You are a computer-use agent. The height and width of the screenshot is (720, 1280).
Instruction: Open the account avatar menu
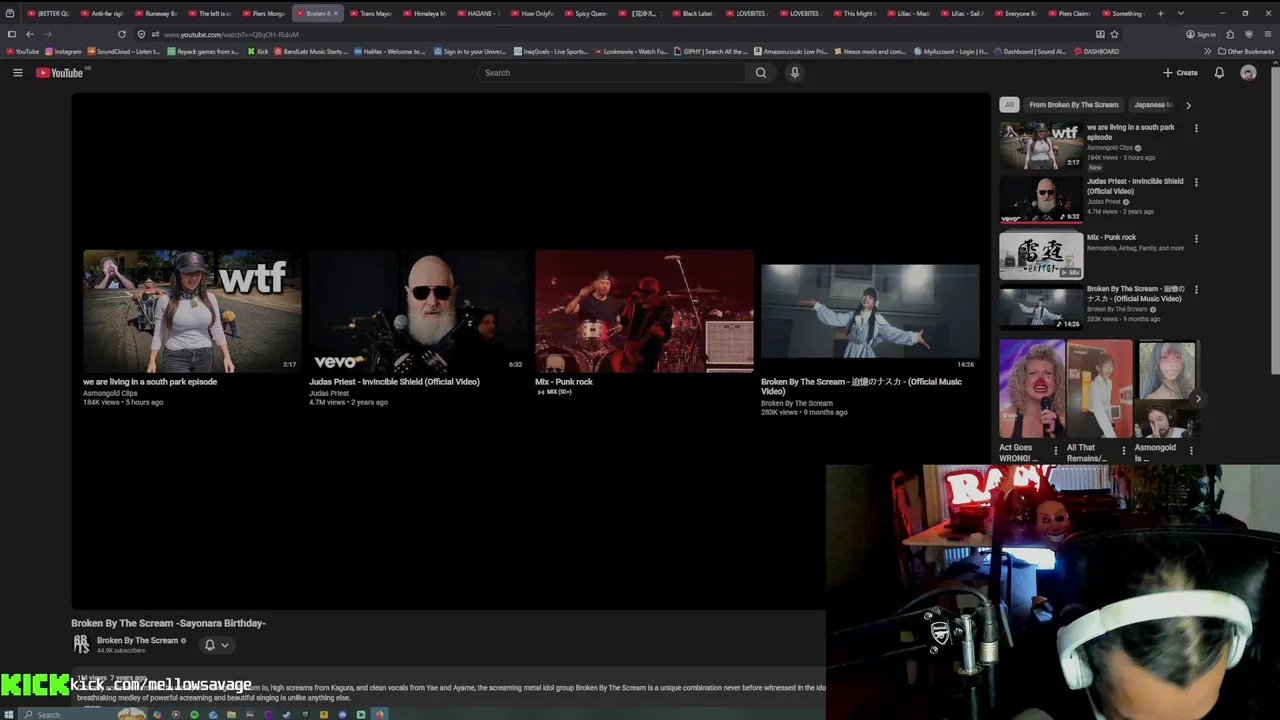pos(1248,73)
